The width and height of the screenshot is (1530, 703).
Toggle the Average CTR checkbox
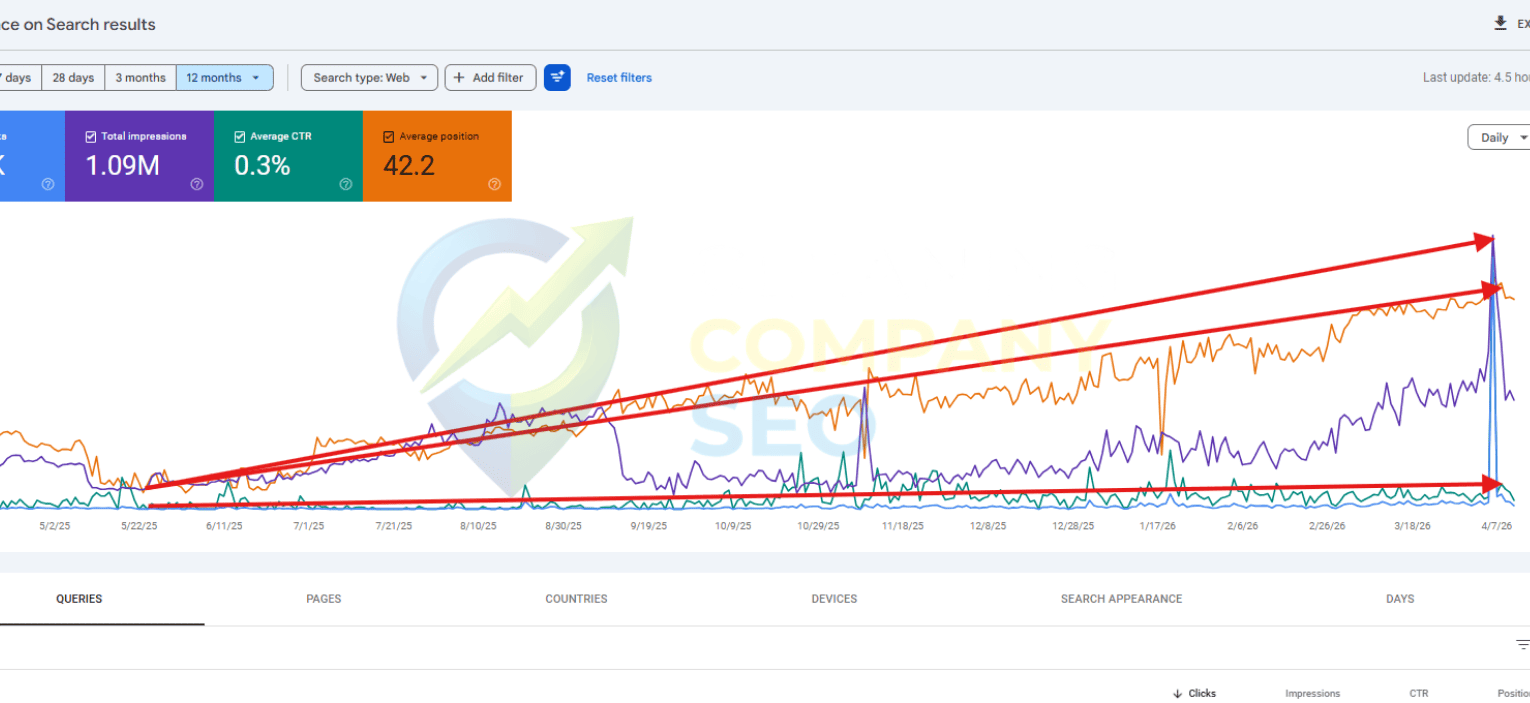(x=240, y=137)
